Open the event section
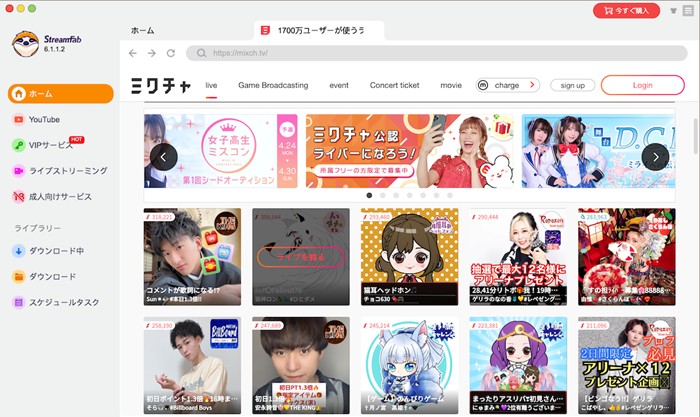Viewport: 700px width, 417px height. (339, 85)
